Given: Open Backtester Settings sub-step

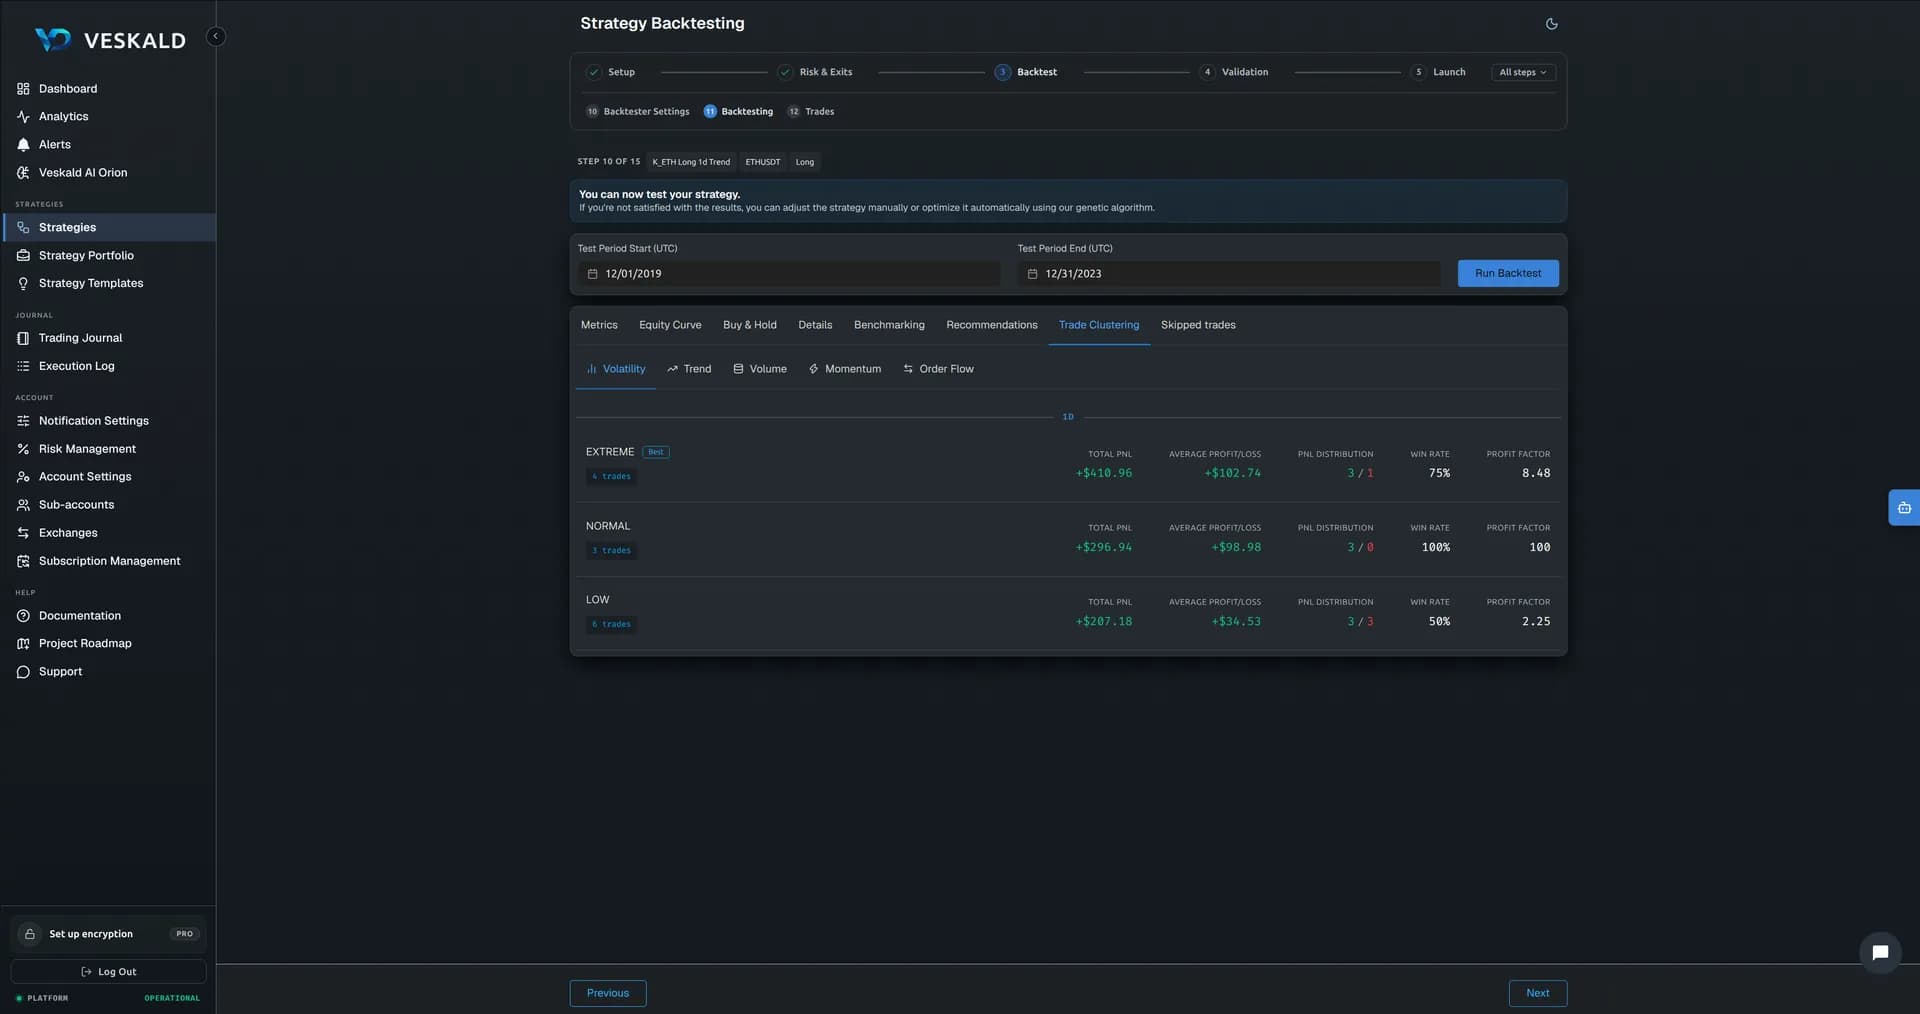Looking at the screenshot, I should [x=638, y=112].
